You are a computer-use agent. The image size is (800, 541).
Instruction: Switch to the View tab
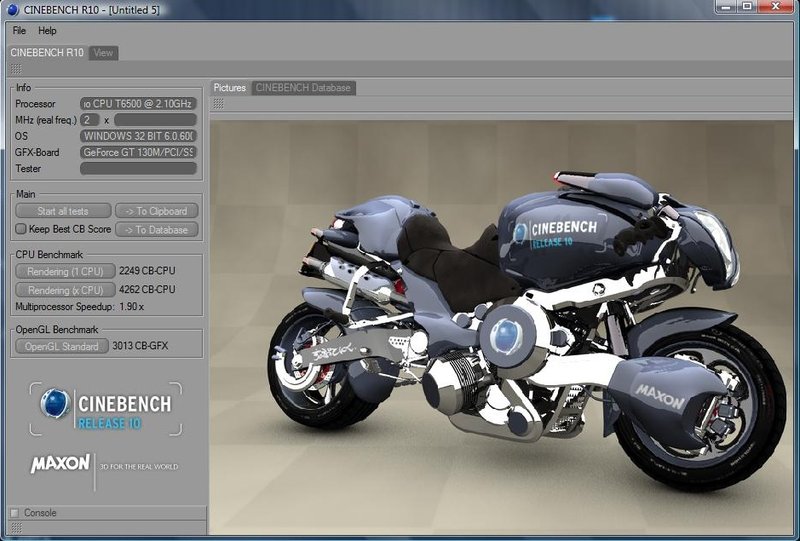pyautogui.click(x=103, y=53)
